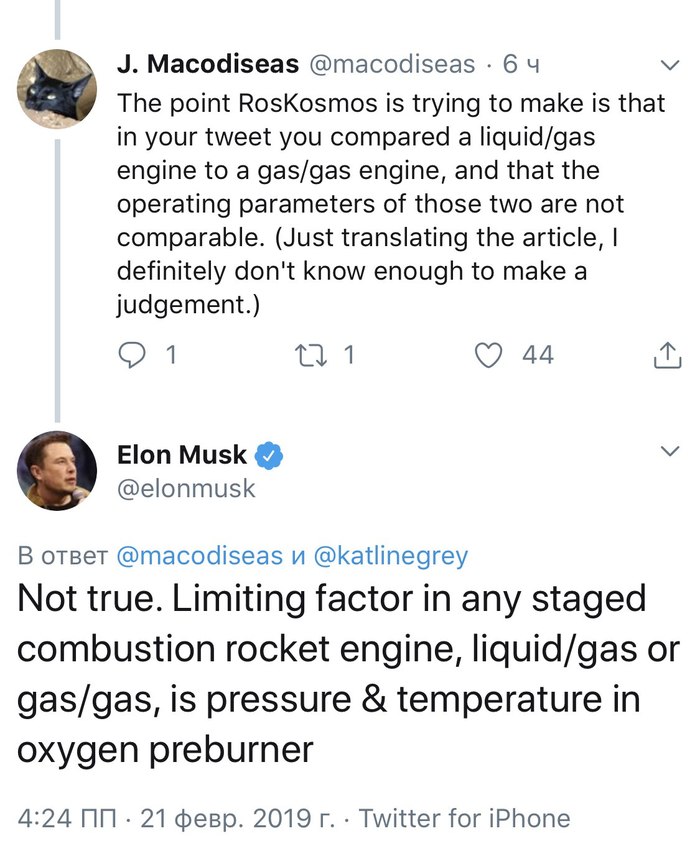Screen dimensions: 700x854
Task: Click the "6 ч" tweet timestamp
Action: [521, 65]
